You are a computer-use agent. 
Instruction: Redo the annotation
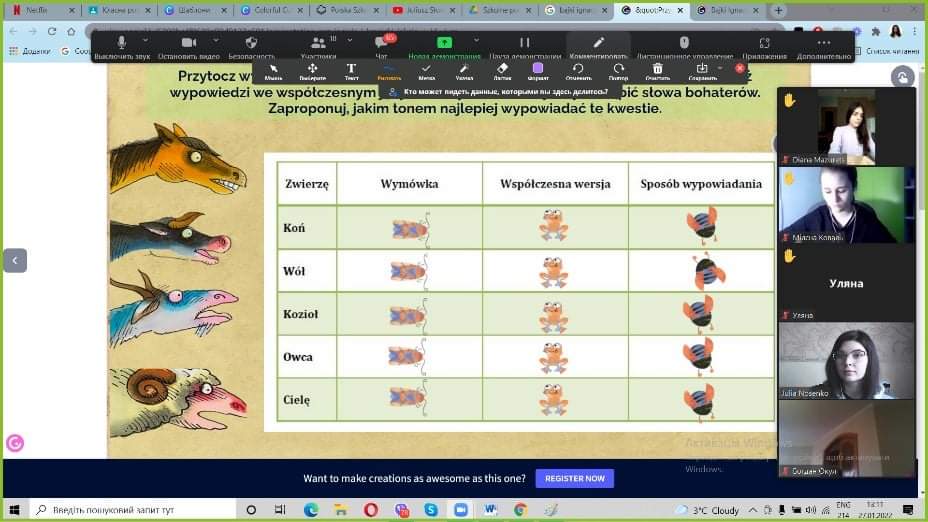[618, 72]
